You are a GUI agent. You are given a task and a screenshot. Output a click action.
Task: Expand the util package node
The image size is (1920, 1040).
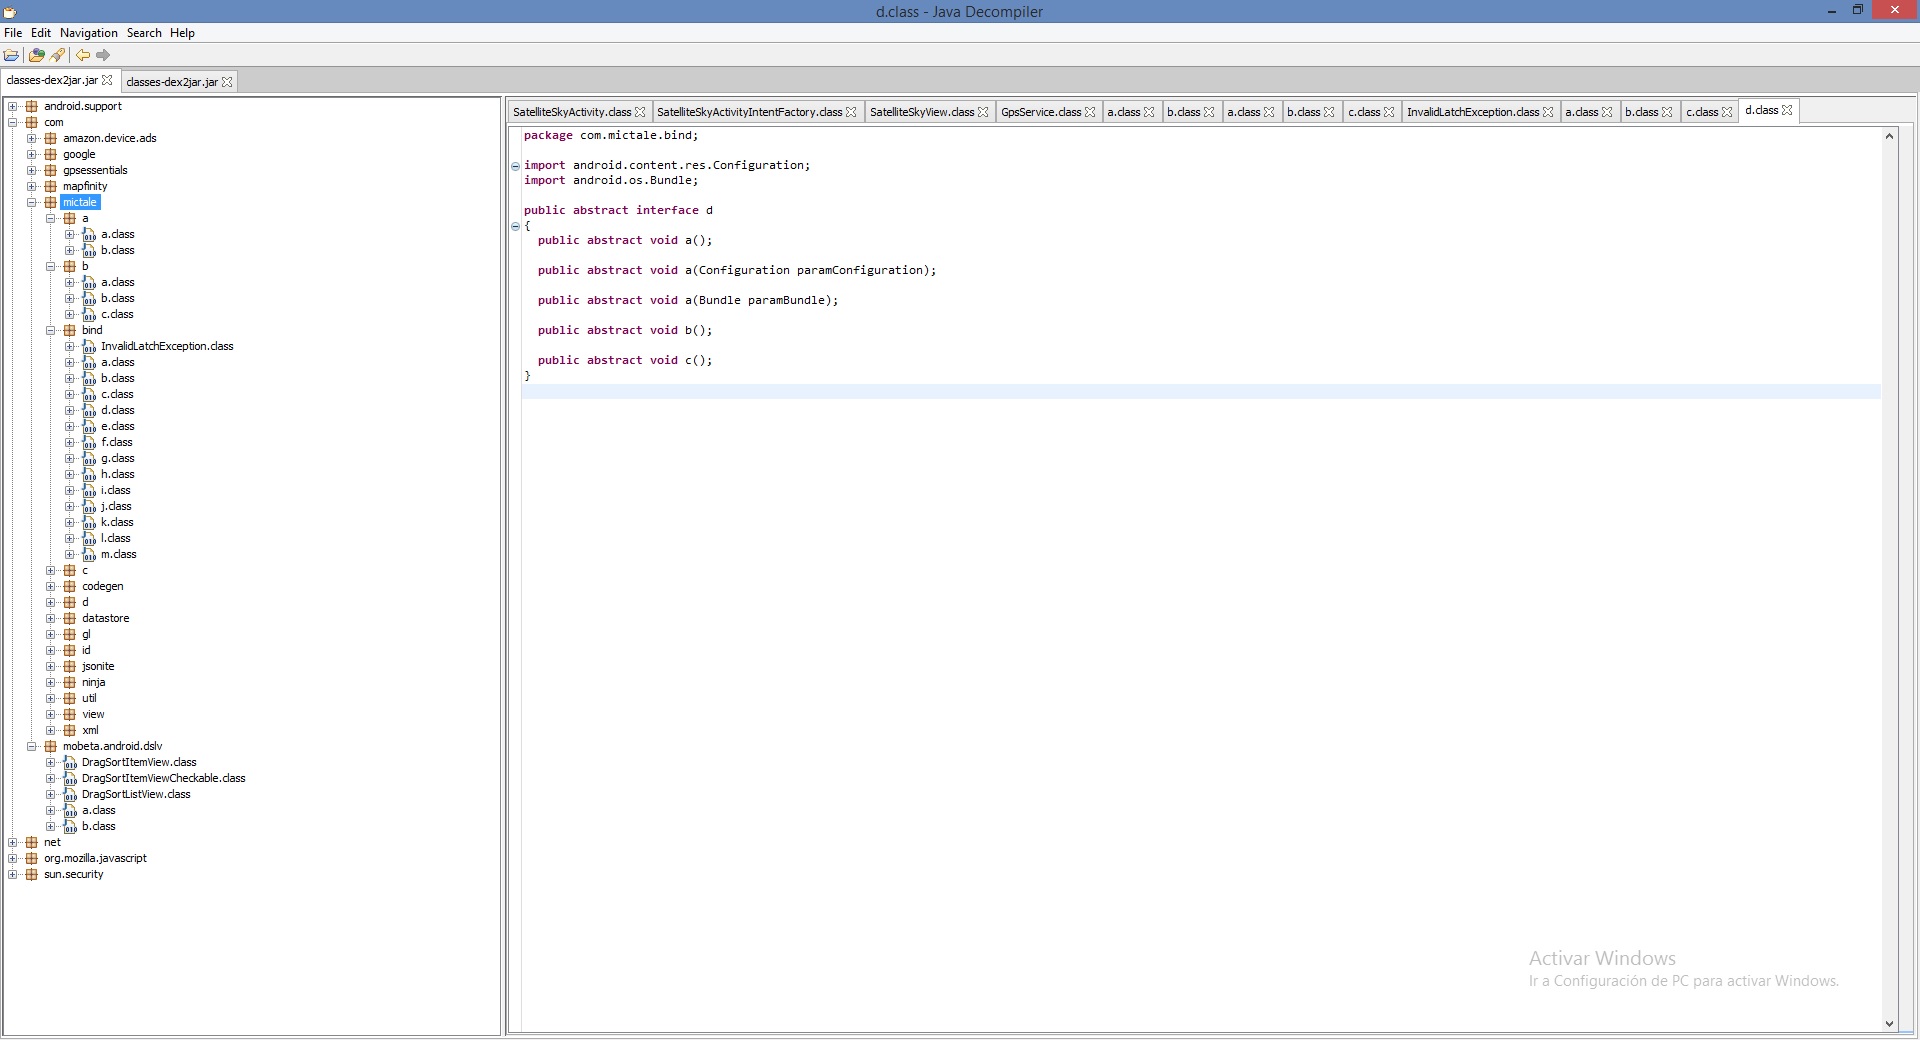pyautogui.click(x=51, y=698)
